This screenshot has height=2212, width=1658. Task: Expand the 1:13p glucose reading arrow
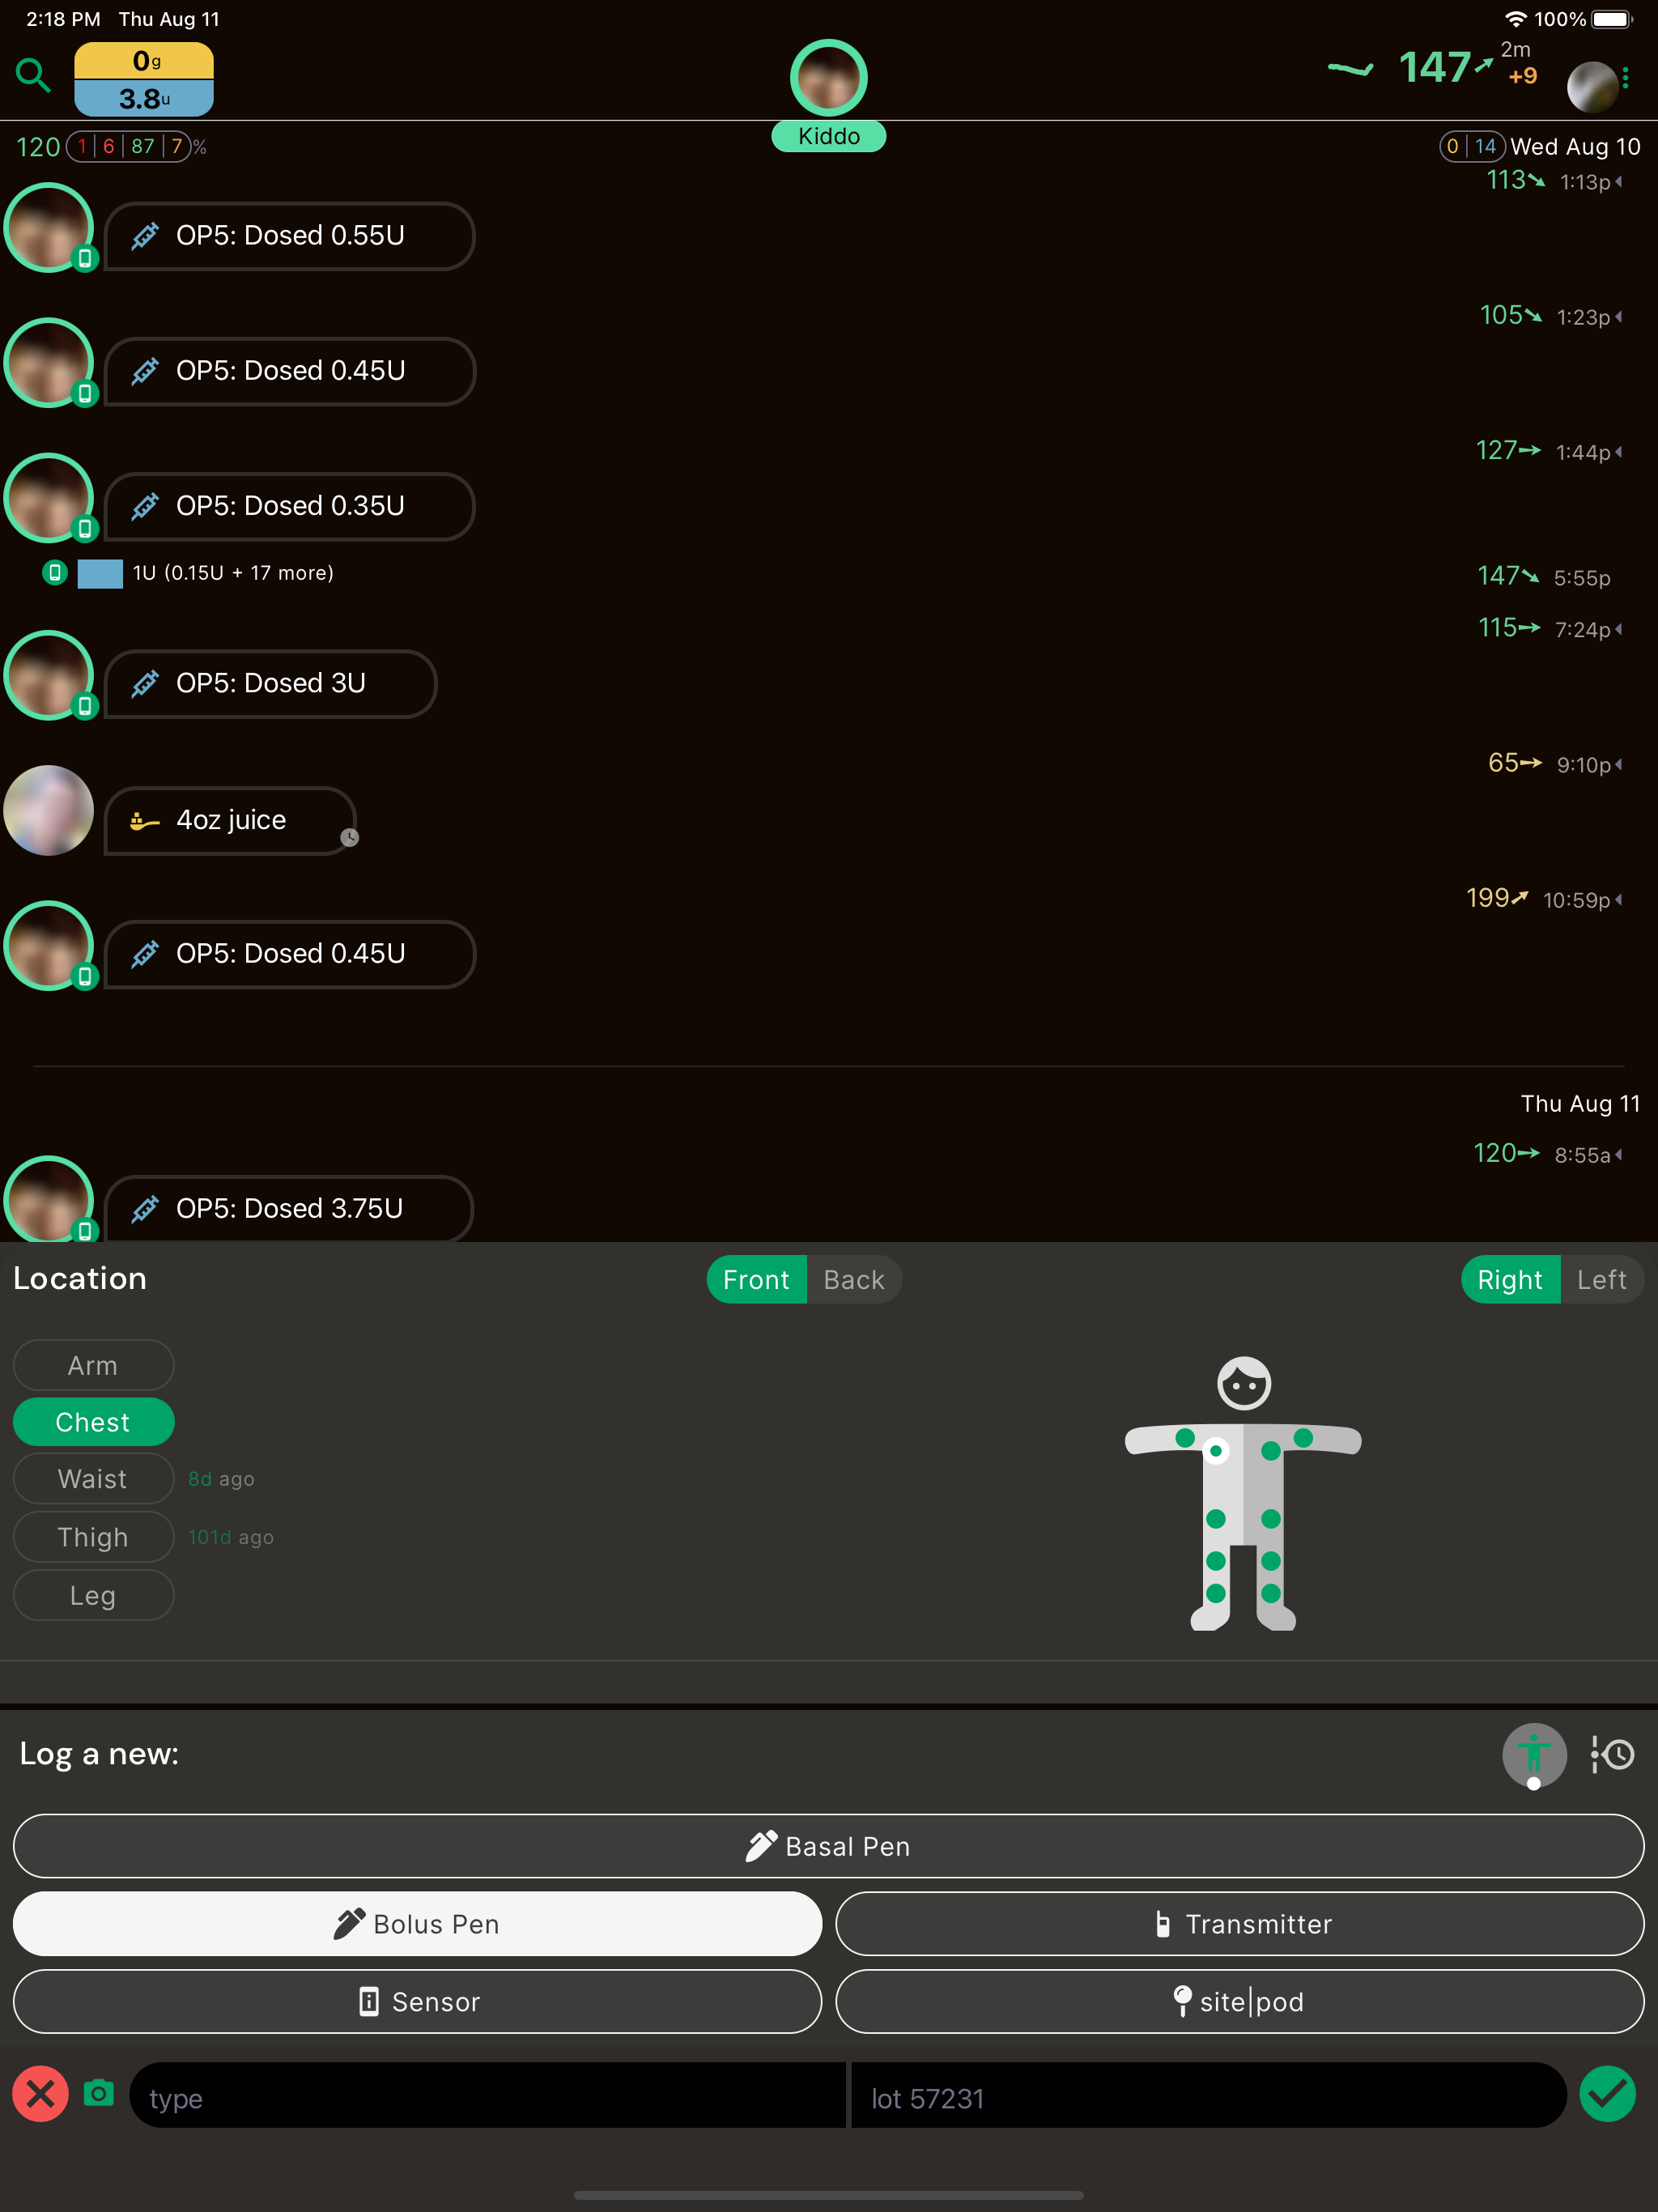pyautogui.click(x=1619, y=181)
